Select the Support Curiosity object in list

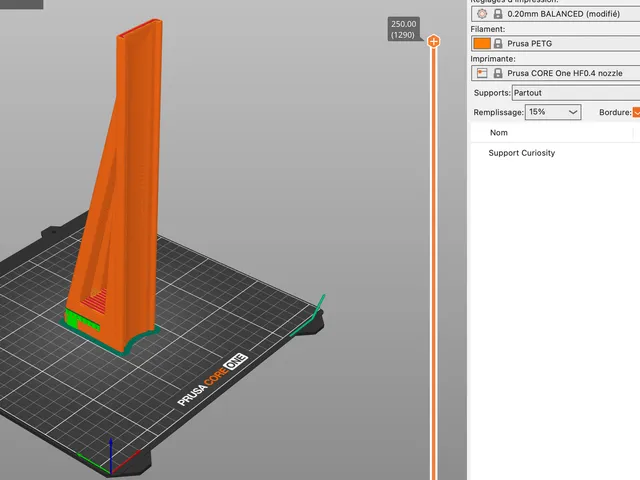tap(522, 153)
